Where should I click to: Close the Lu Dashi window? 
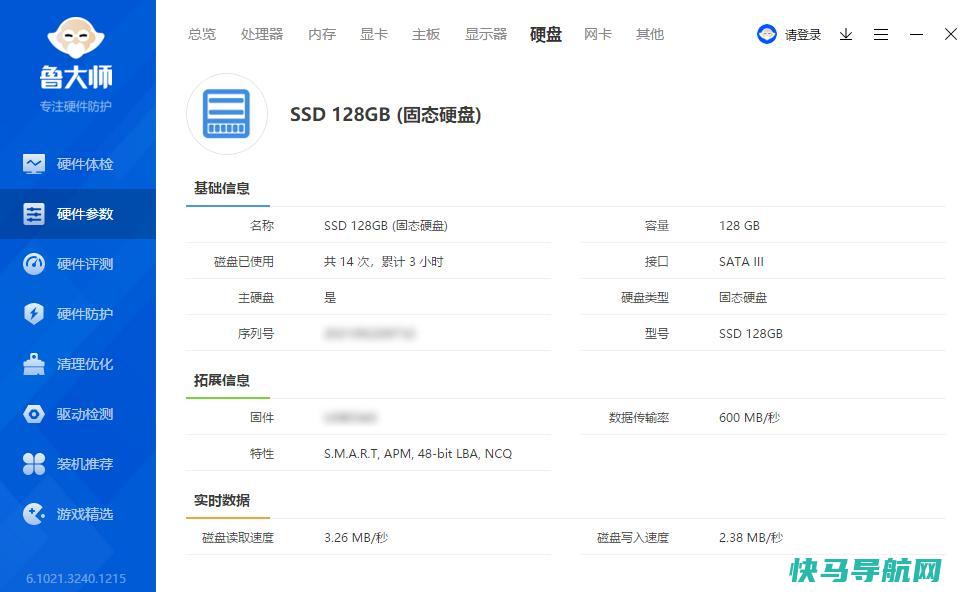(x=951, y=34)
